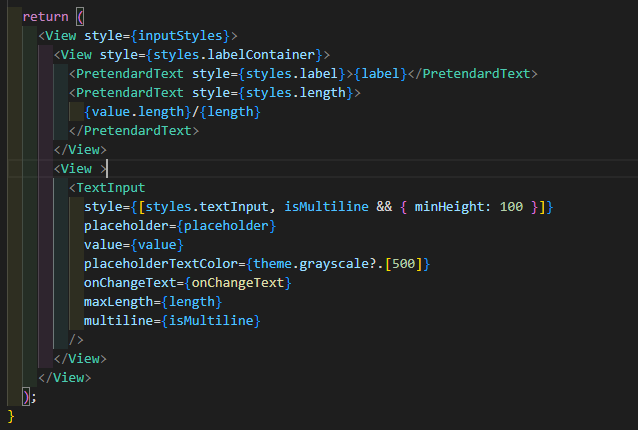Click the 'onChangeText={onChangeText}' attribute line
This screenshot has height=430, width=638.
click(188, 283)
